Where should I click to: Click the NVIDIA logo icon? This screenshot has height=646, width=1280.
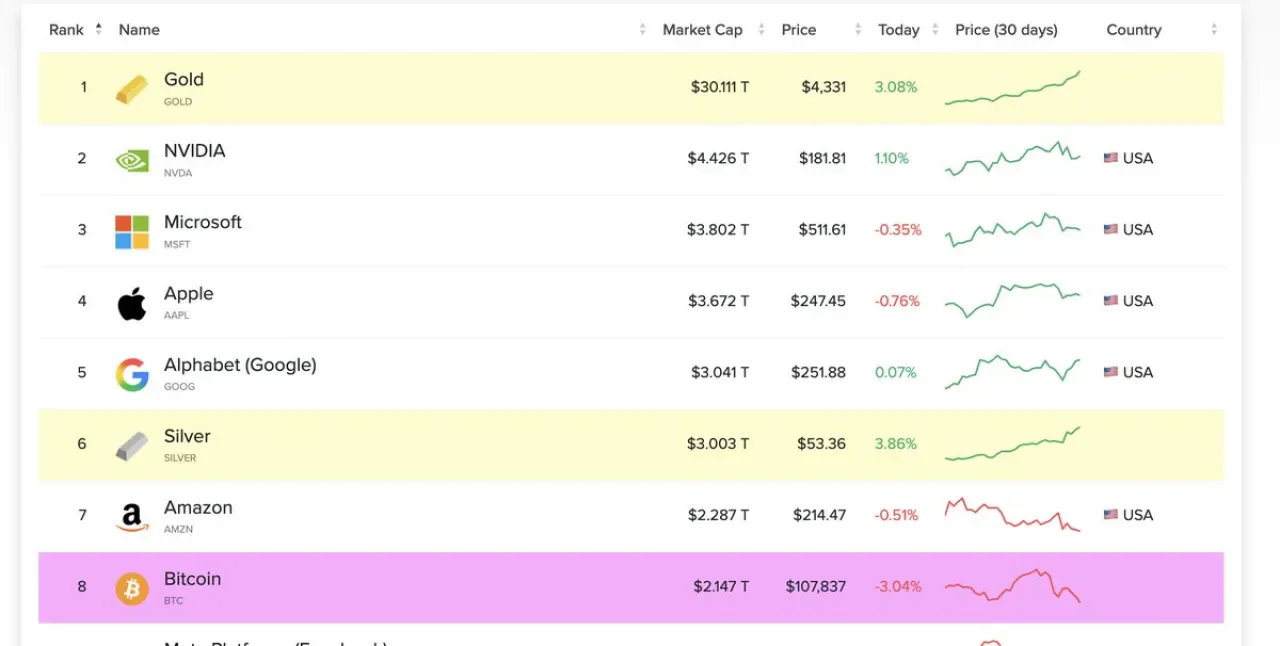(x=132, y=159)
